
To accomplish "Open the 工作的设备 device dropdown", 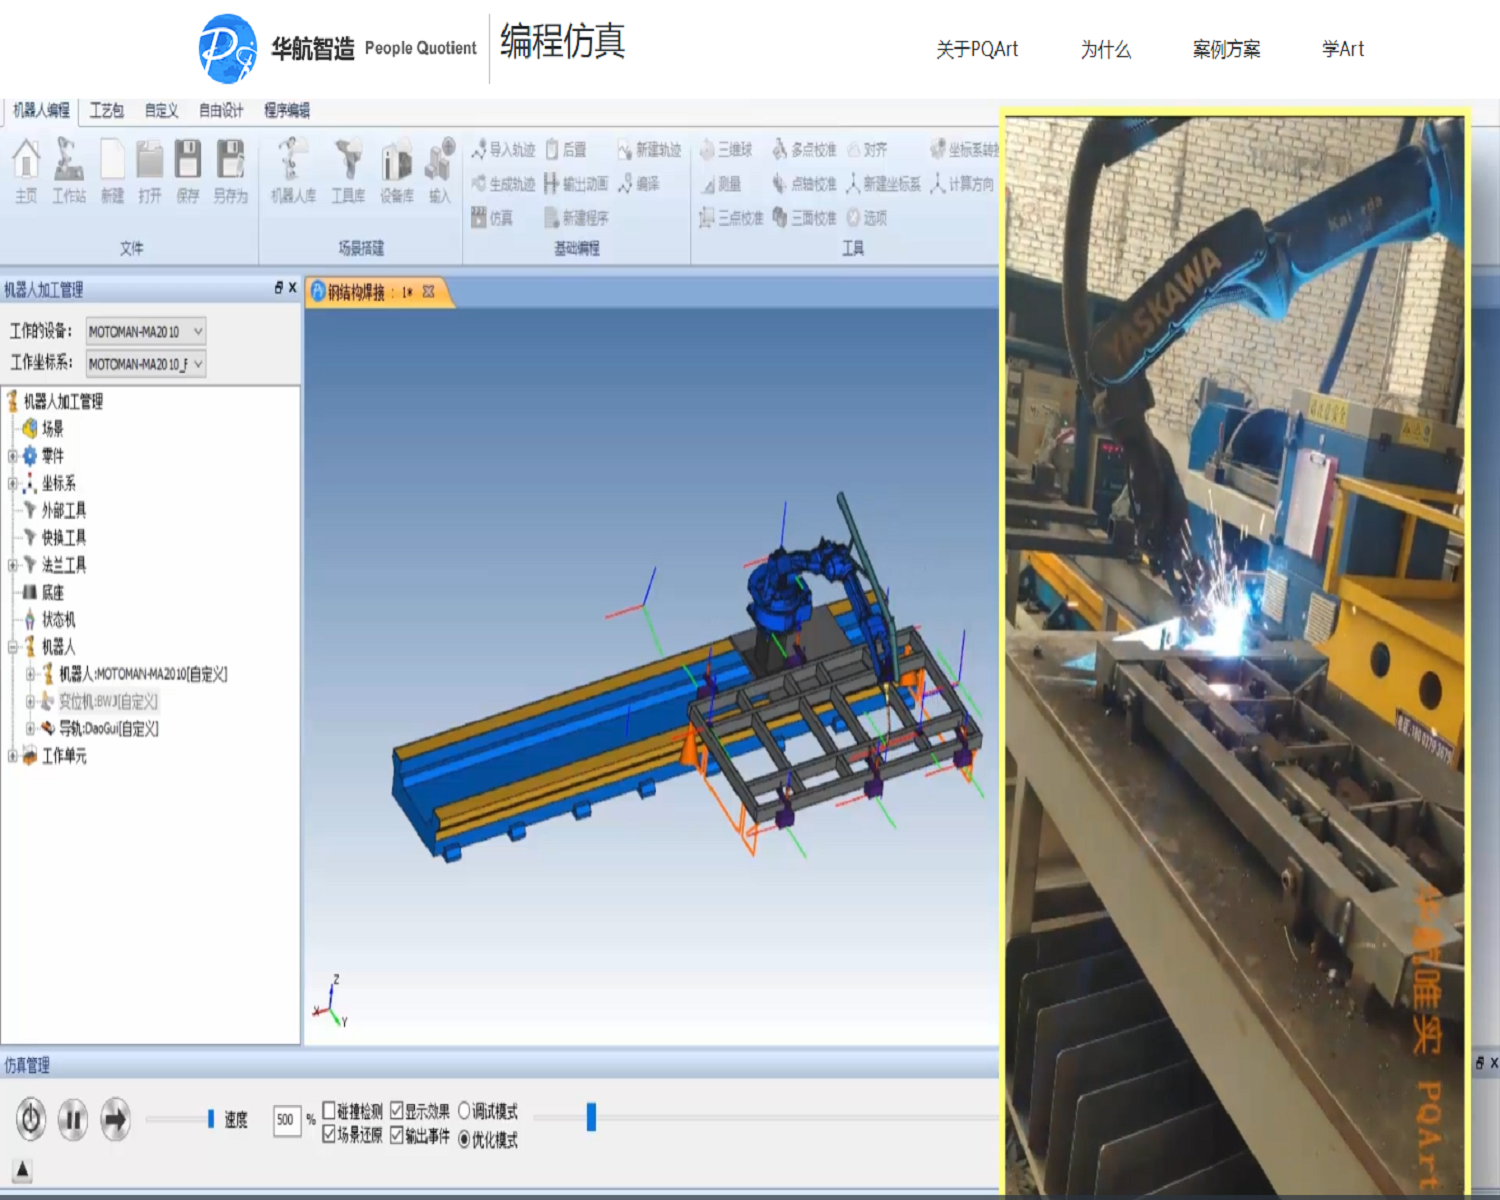I will (146, 331).
